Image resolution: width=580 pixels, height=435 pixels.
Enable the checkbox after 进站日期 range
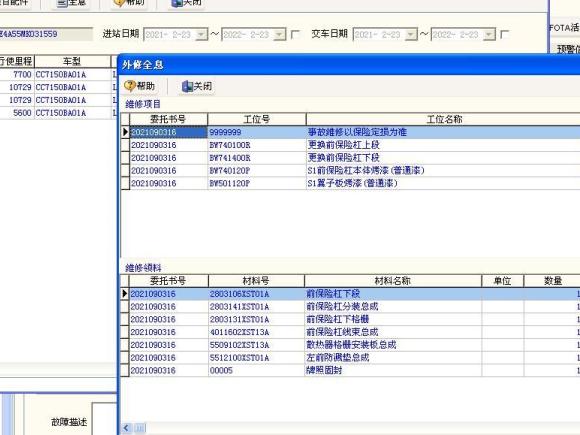[295, 35]
